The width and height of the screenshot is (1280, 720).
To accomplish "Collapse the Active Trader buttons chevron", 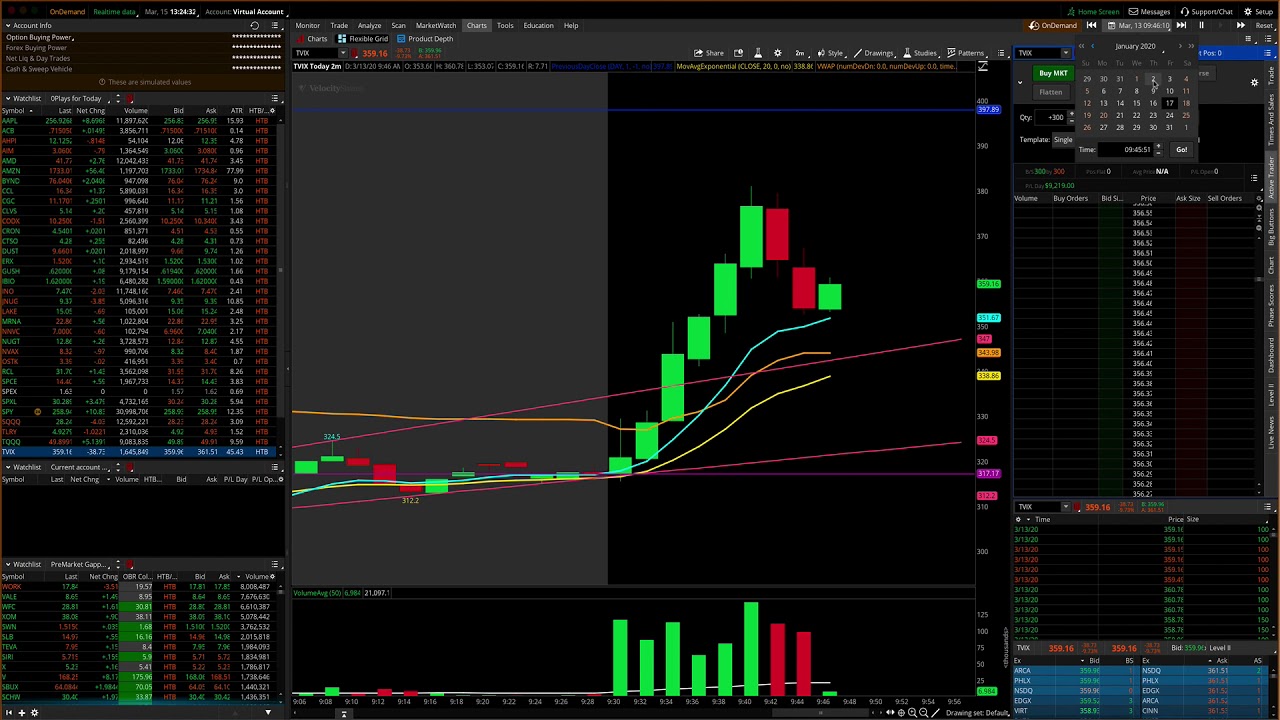I will point(1020,82).
